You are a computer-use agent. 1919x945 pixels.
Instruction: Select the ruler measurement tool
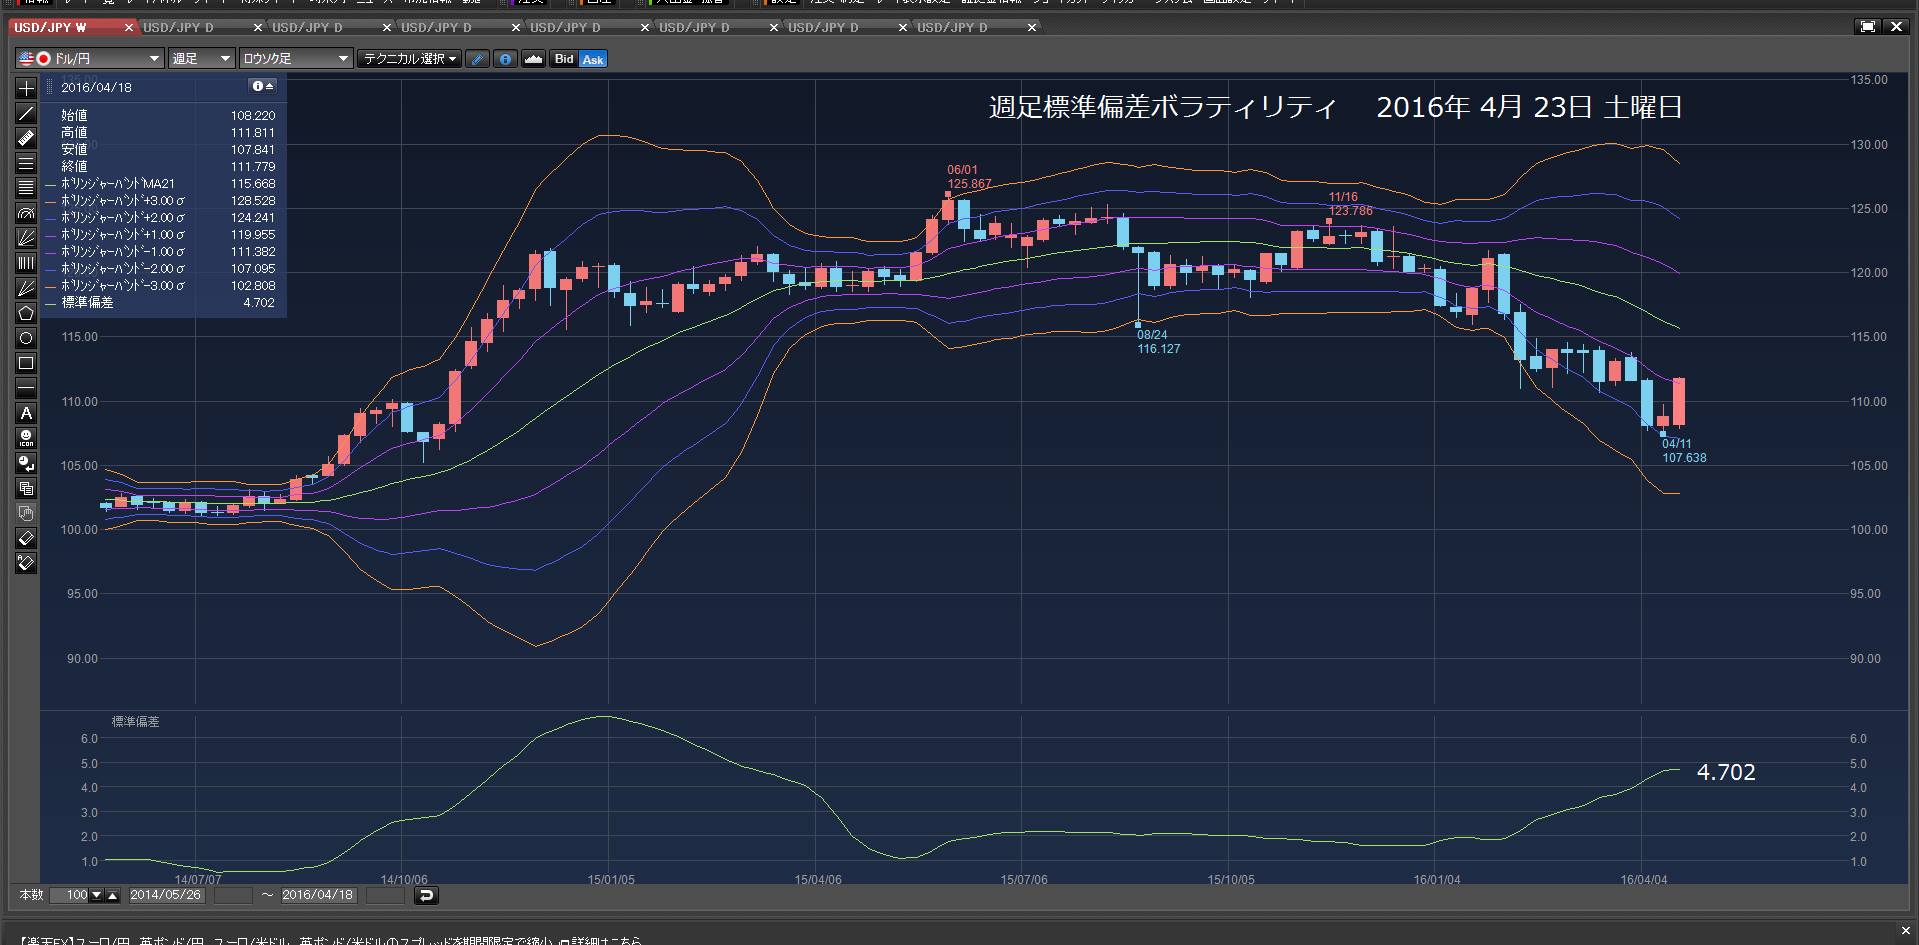[26, 138]
